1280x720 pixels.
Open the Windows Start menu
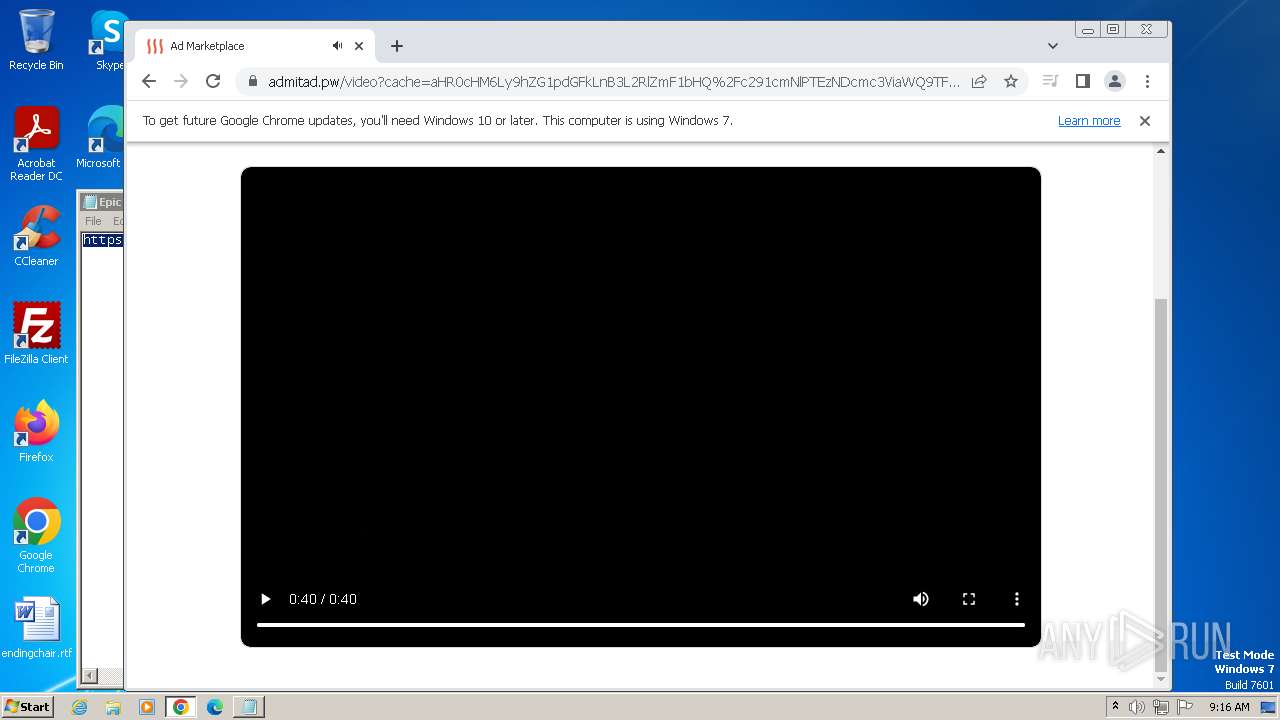pos(27,706)
